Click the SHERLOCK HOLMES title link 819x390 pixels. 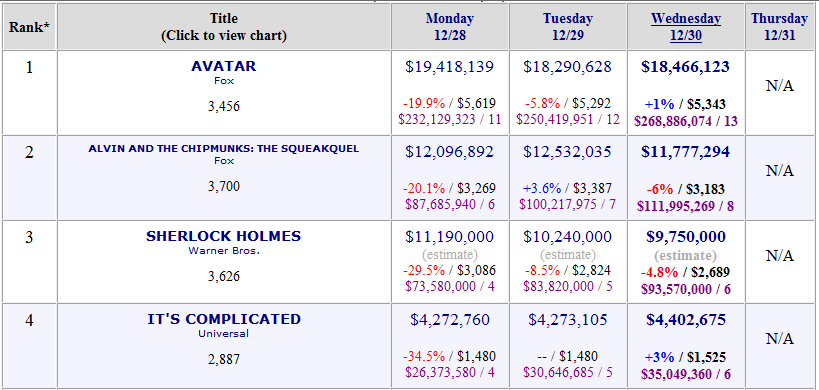[x=224, y=236]
